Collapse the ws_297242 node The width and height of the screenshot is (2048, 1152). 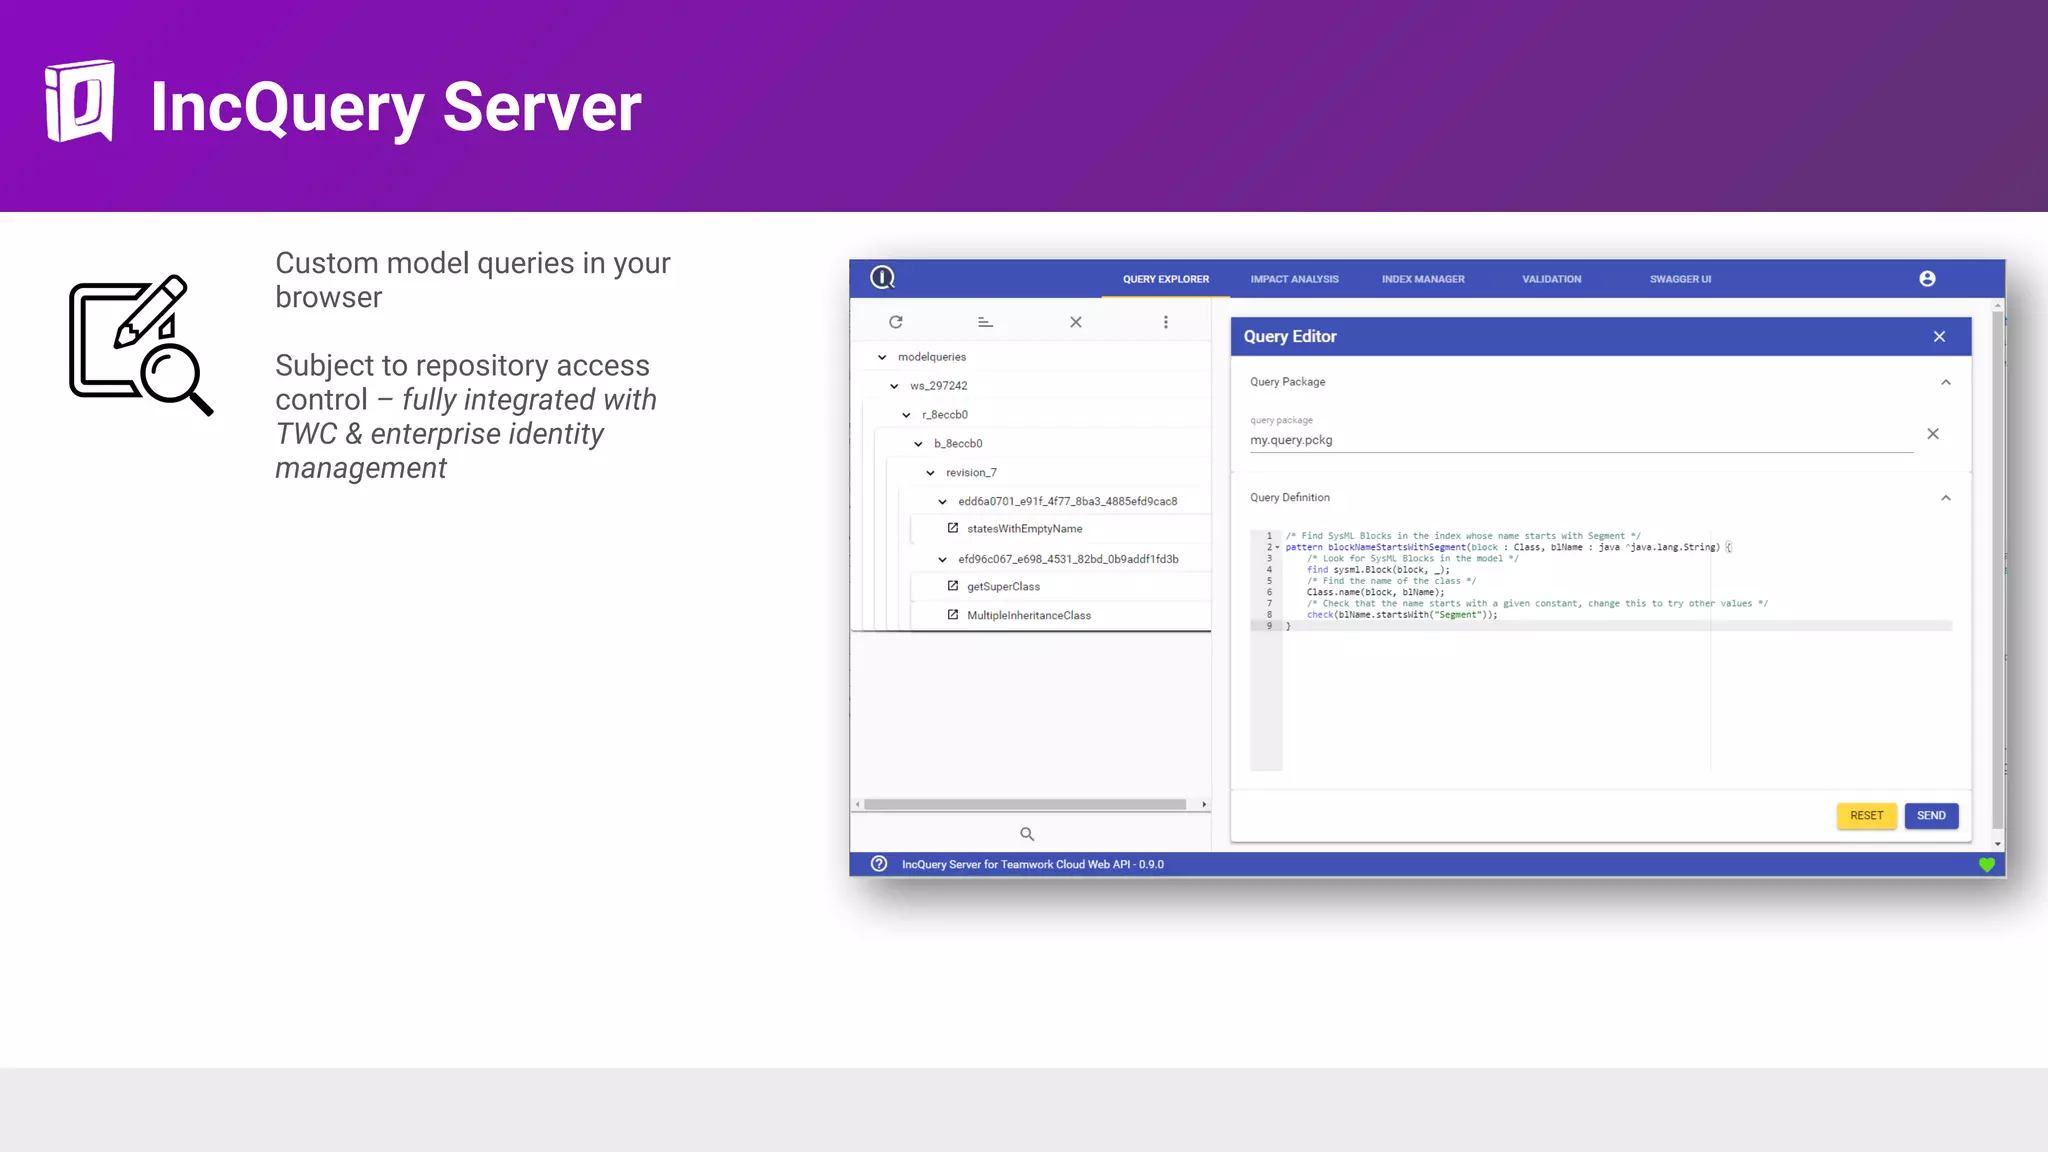point(894,386)
